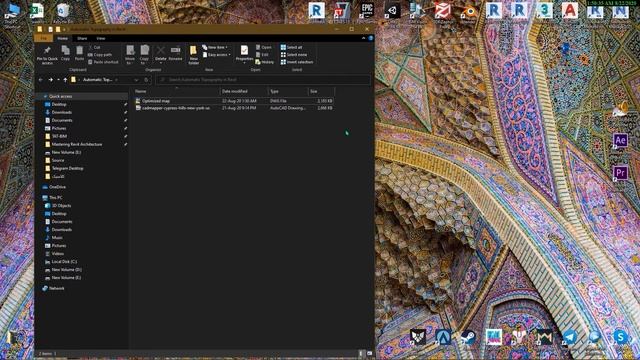Open Mastering Revit Architecture folder
The height and width of the screenshot is (360, 640).
pos(77,144)
